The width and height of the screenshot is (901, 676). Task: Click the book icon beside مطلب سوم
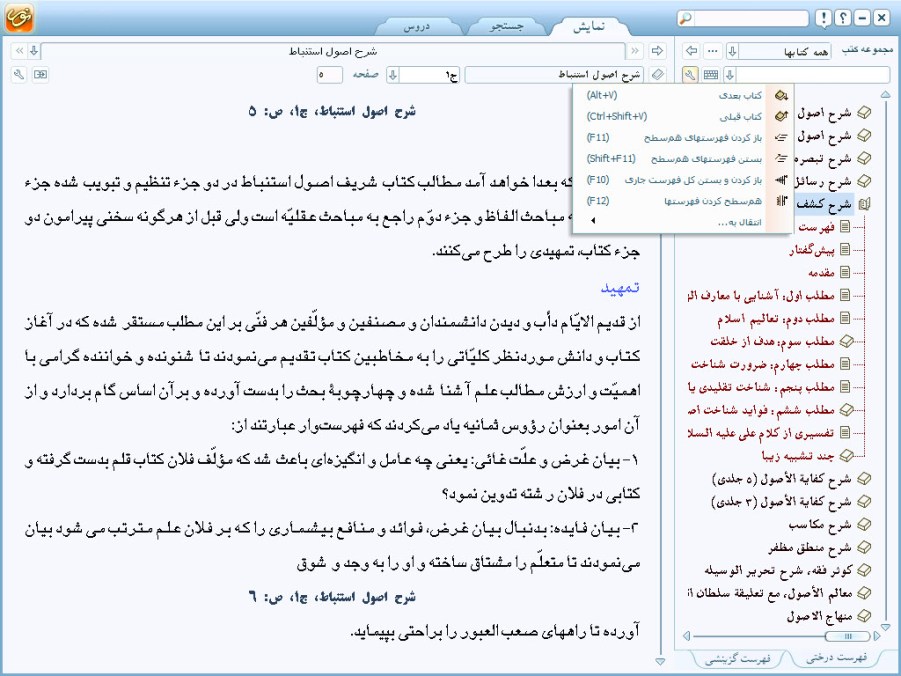[846, 341]
